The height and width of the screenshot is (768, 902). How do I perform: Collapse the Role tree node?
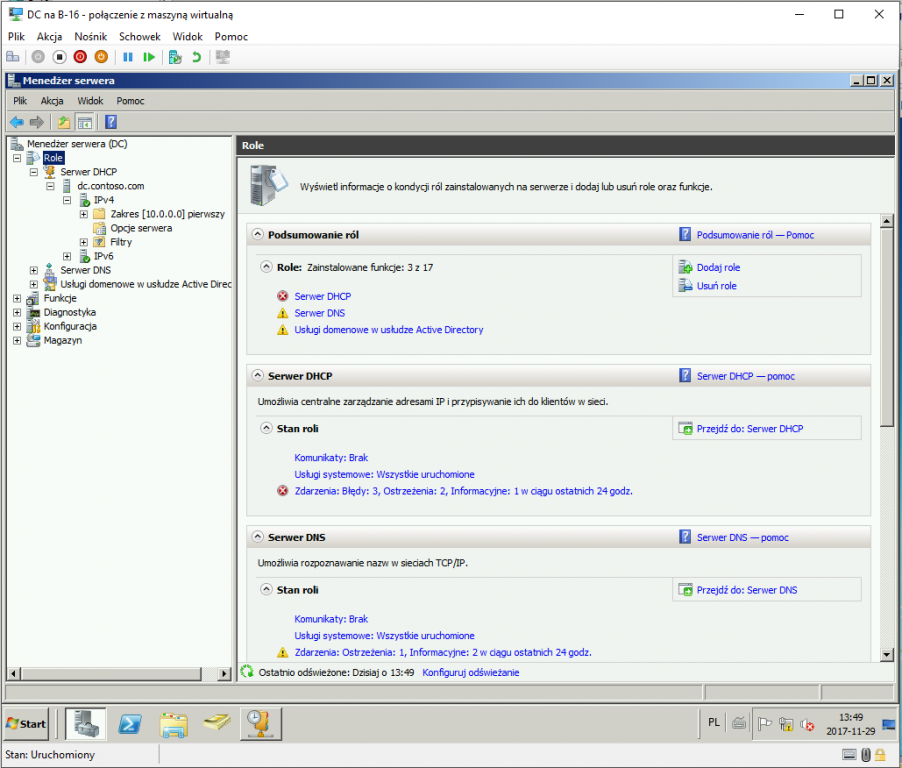pyautogui.click(x=17, y=158)
